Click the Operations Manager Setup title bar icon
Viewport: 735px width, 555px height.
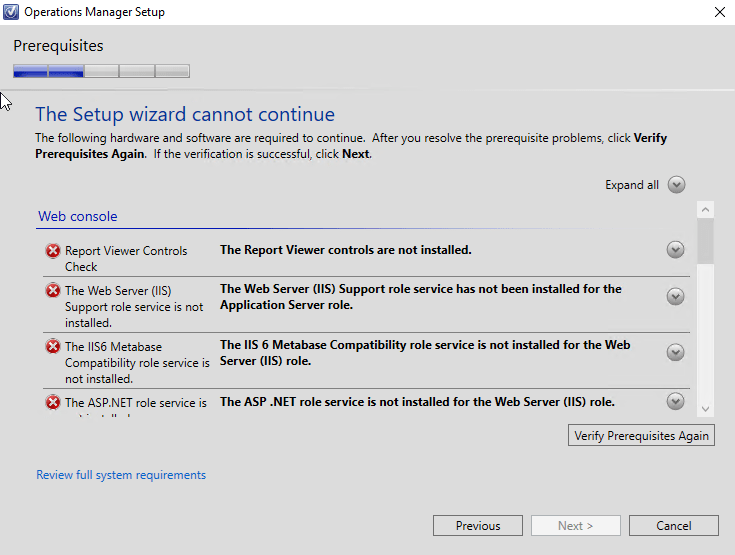(x=11, y=12)
